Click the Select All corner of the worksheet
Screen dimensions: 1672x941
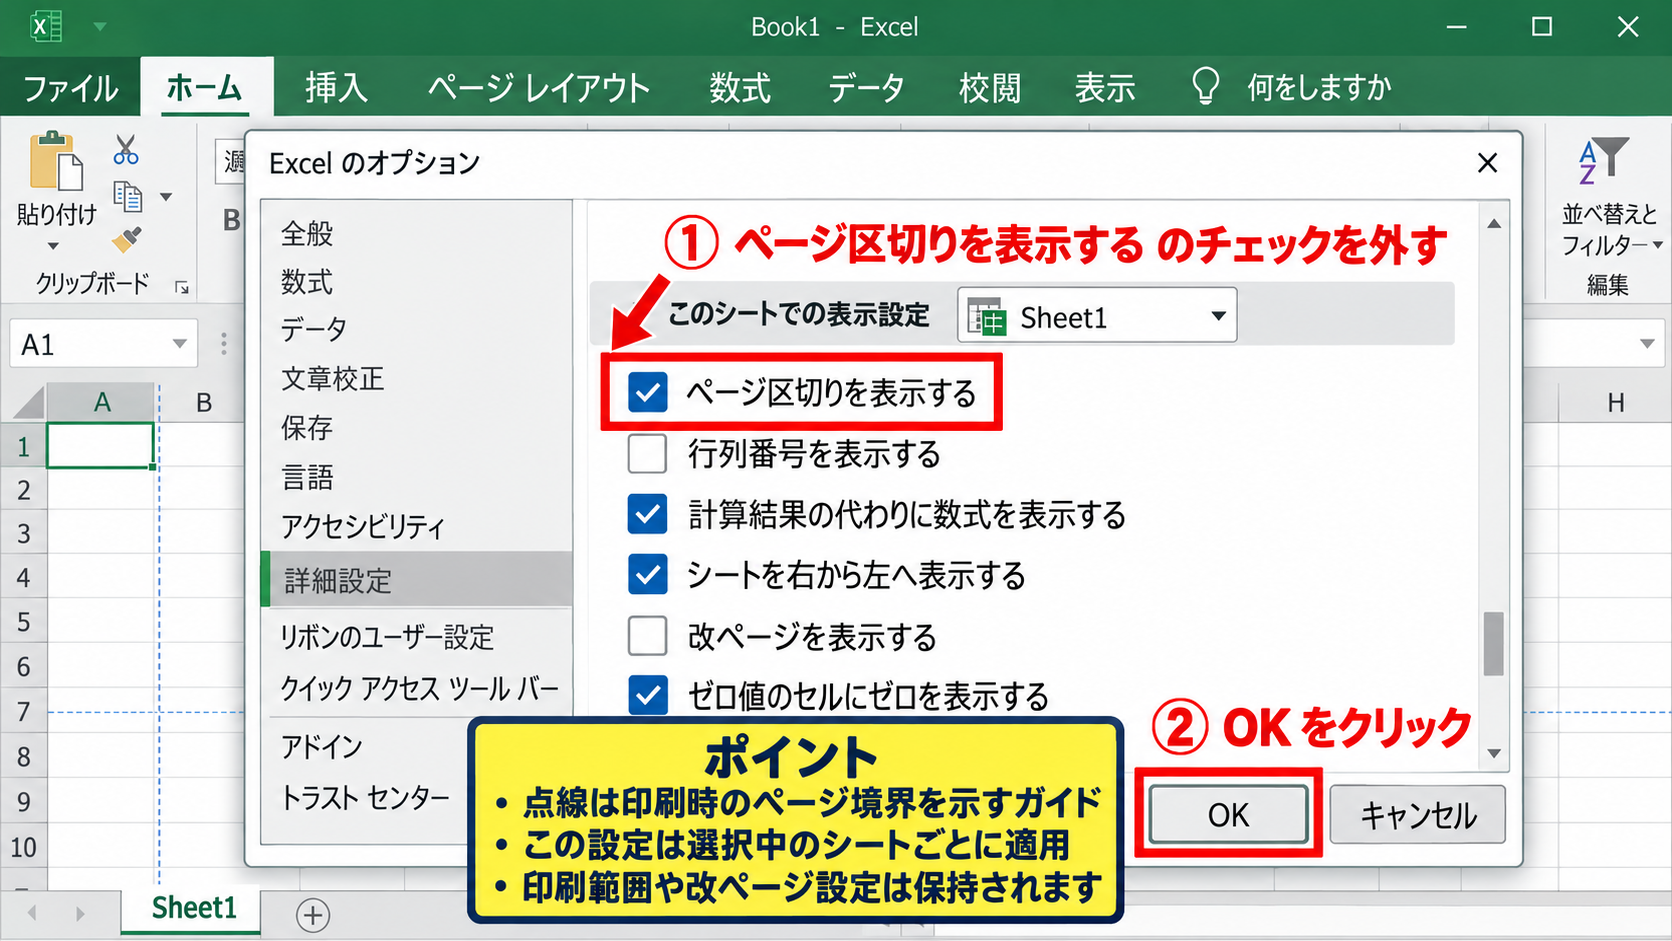(x=28, y=402)
